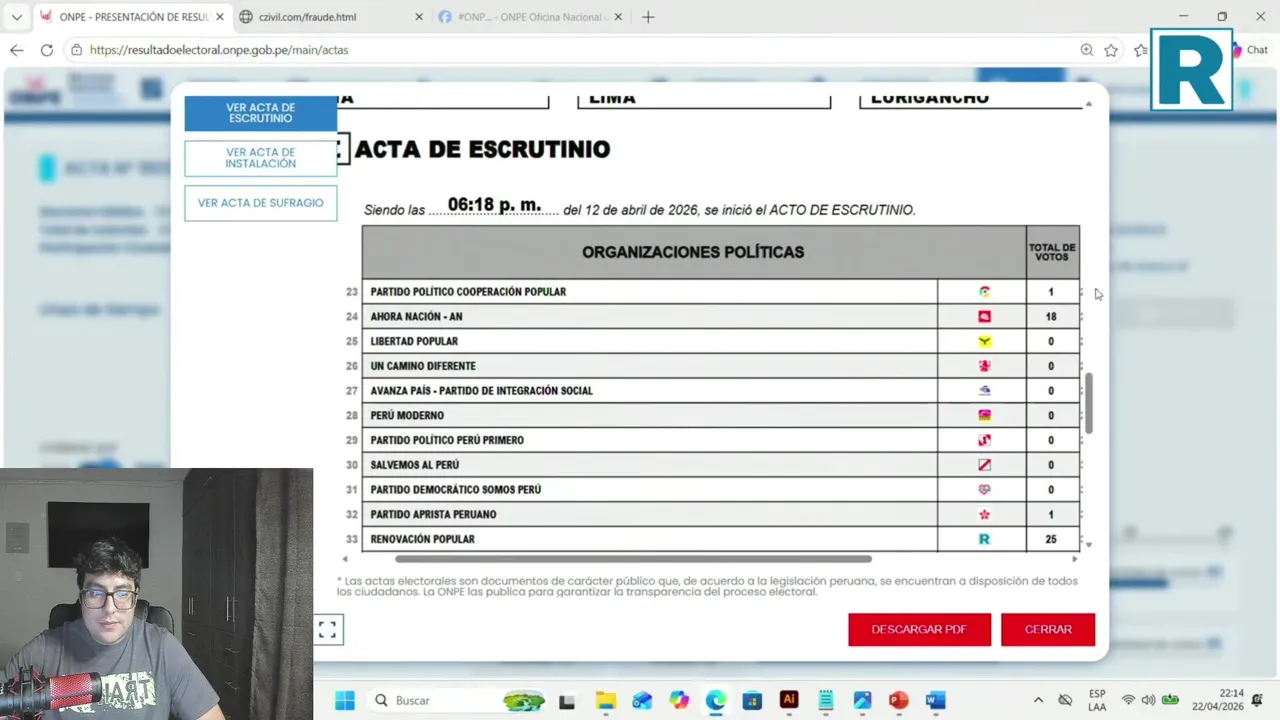
Task: Click the scroll-down arrow in the acta viewer
Action: pyautogui.click(x=1089, y=545)
